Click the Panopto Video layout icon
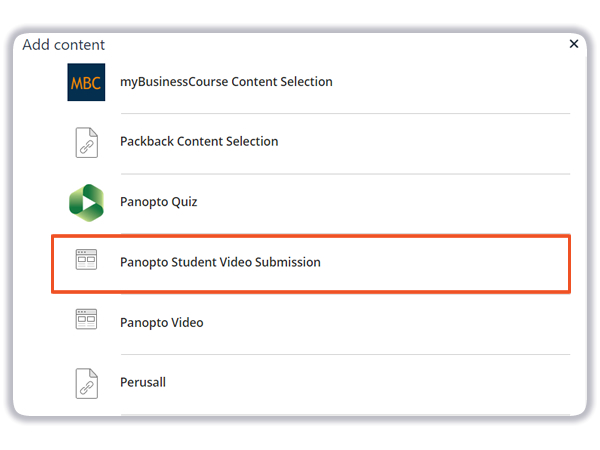 point(86,319)
